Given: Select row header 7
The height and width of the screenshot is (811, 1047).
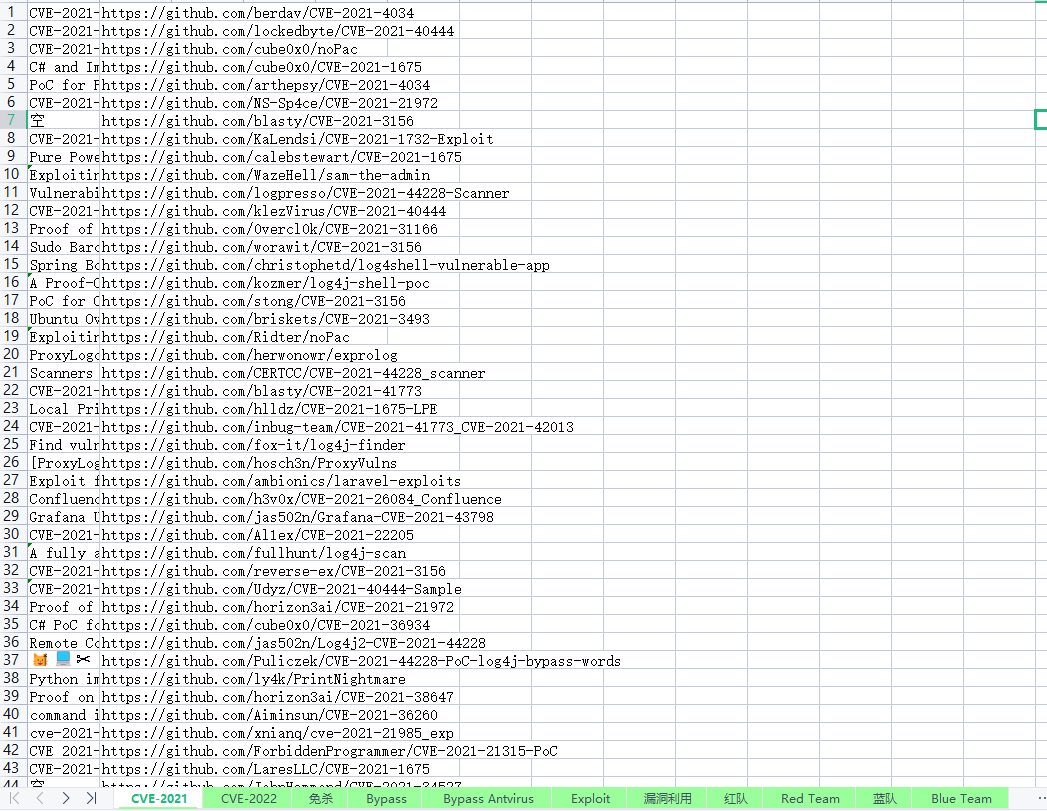Looking at the screenshot, I should point(11,120).
